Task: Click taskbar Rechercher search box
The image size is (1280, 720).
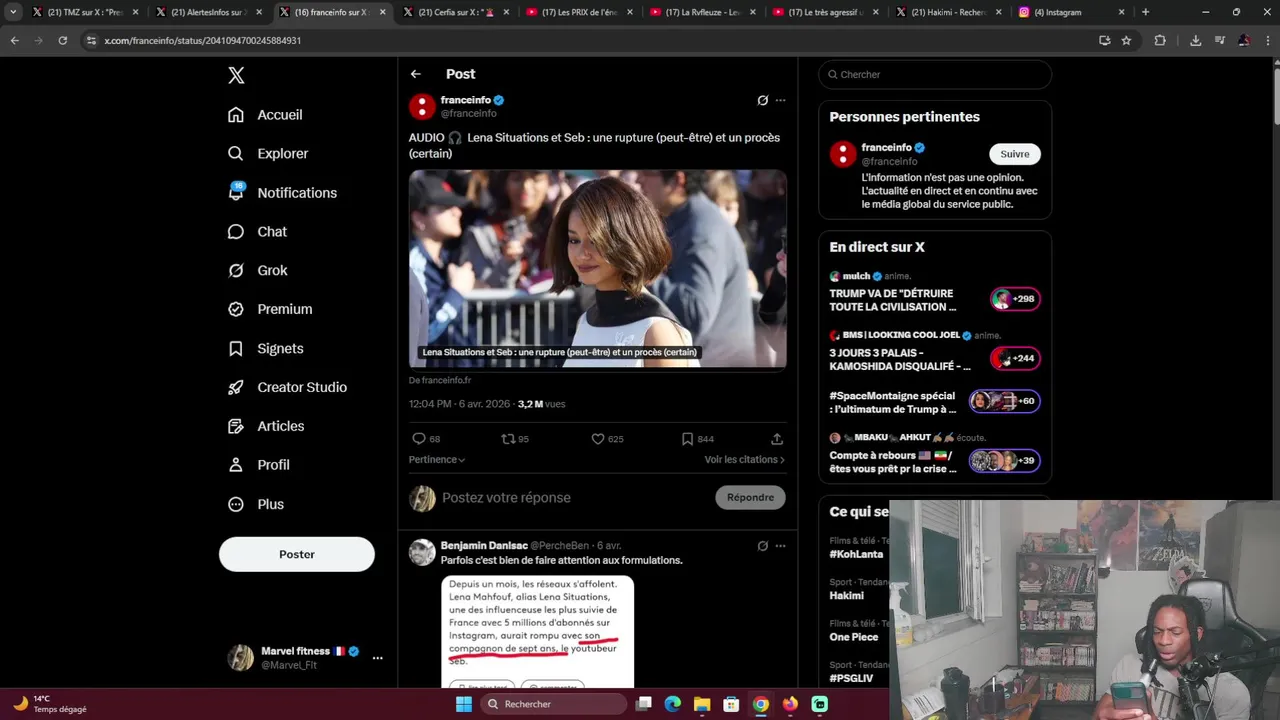Action: pos(553,704)
